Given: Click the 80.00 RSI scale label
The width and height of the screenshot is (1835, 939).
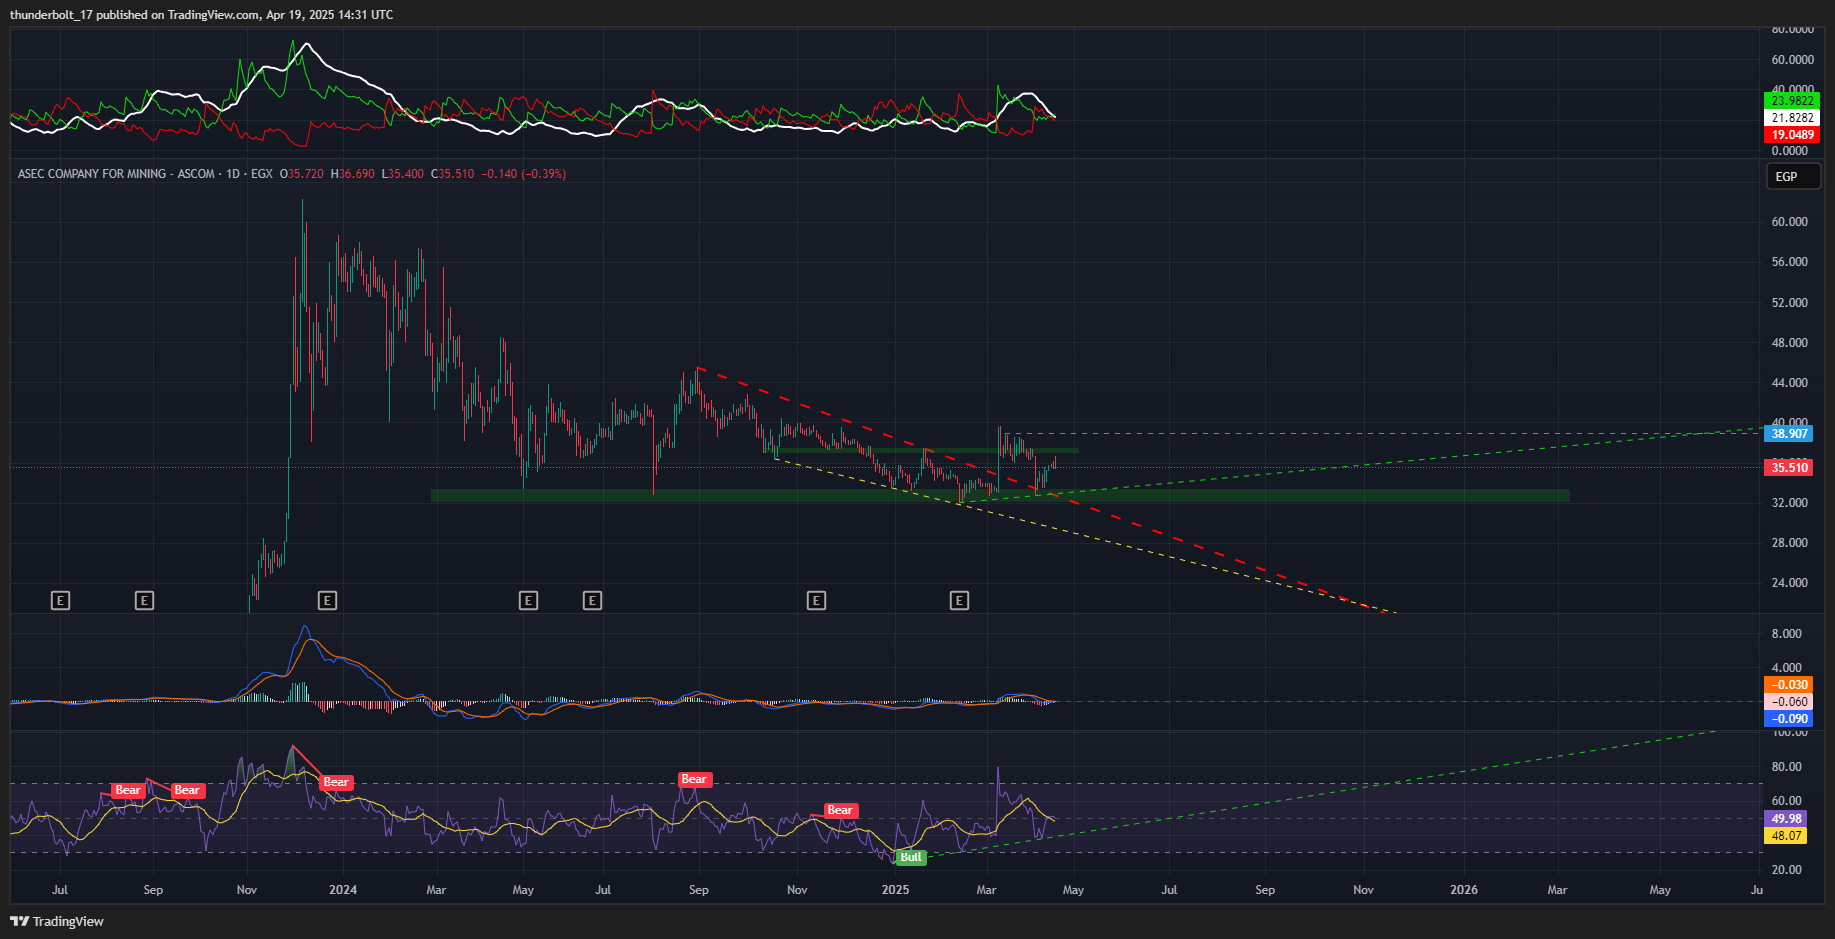Looking at the screenshot, I should pyautogui.click(x=1786, y=766).
